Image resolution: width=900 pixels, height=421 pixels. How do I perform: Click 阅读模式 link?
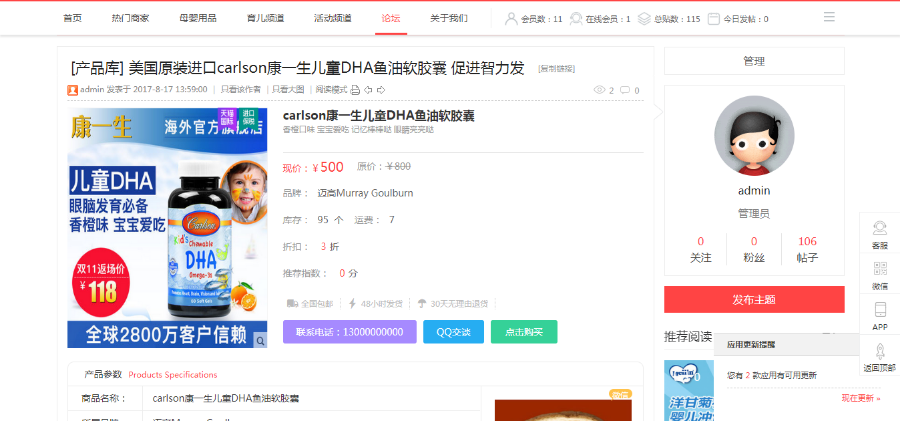332,90
